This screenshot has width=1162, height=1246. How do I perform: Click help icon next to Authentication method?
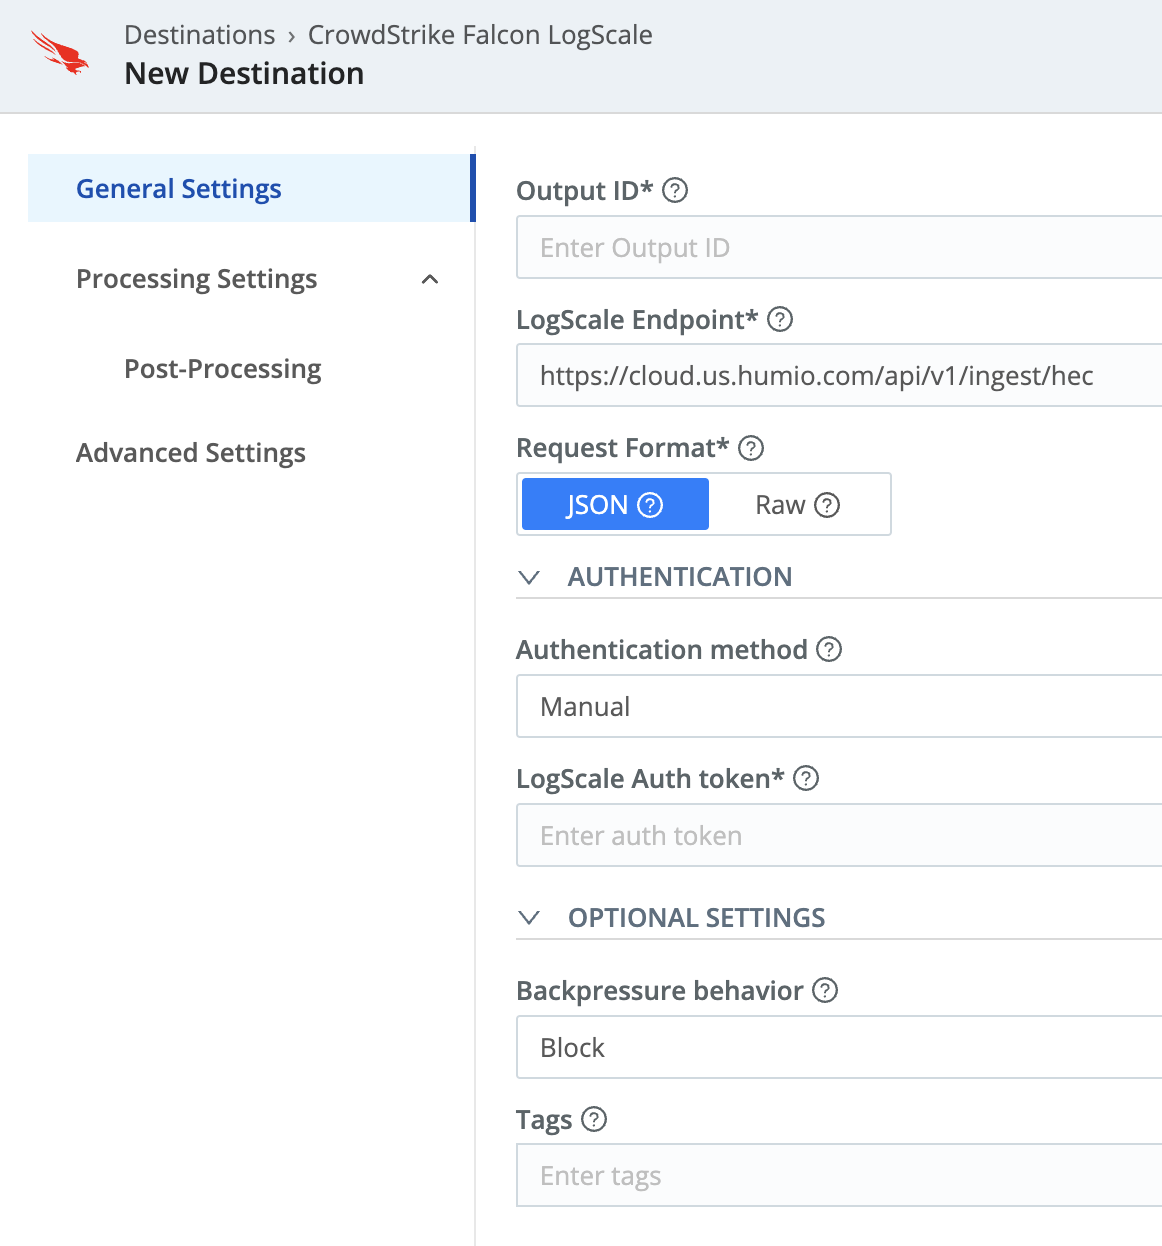click(x=829, y=649)
